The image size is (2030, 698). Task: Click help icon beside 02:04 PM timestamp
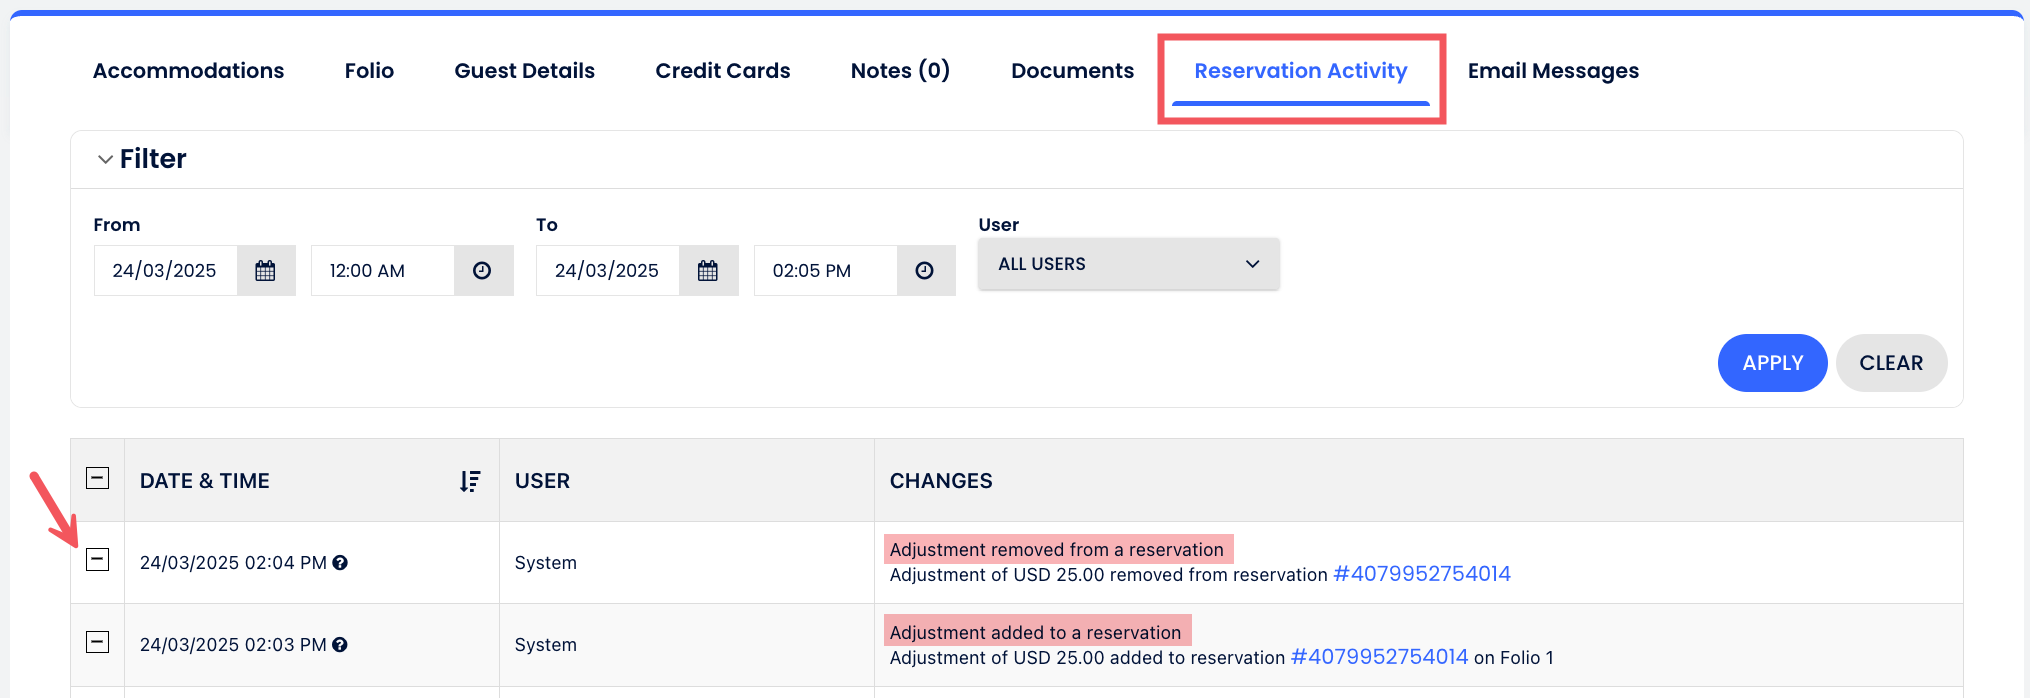pyautogui.click(x=340, y=563)
